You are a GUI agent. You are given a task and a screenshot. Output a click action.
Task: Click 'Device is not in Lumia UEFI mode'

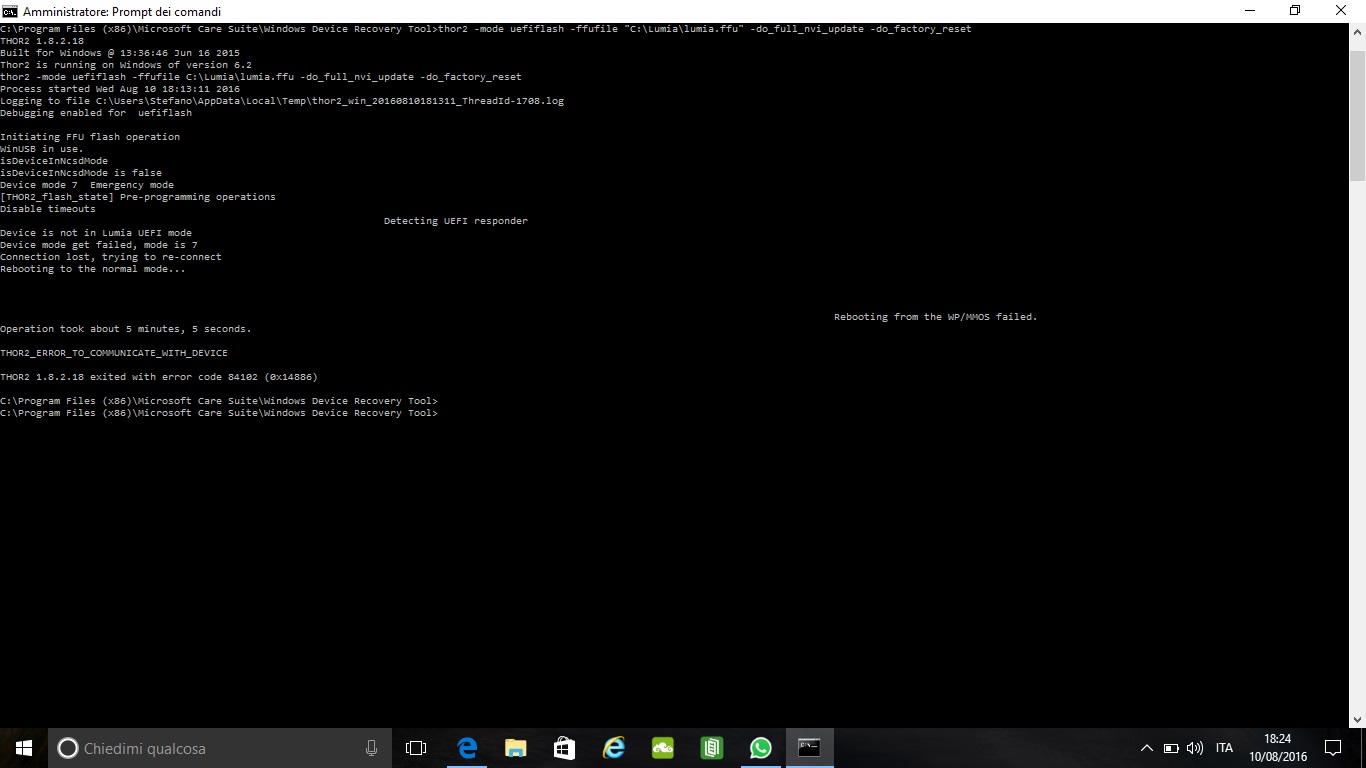point(96,233)
